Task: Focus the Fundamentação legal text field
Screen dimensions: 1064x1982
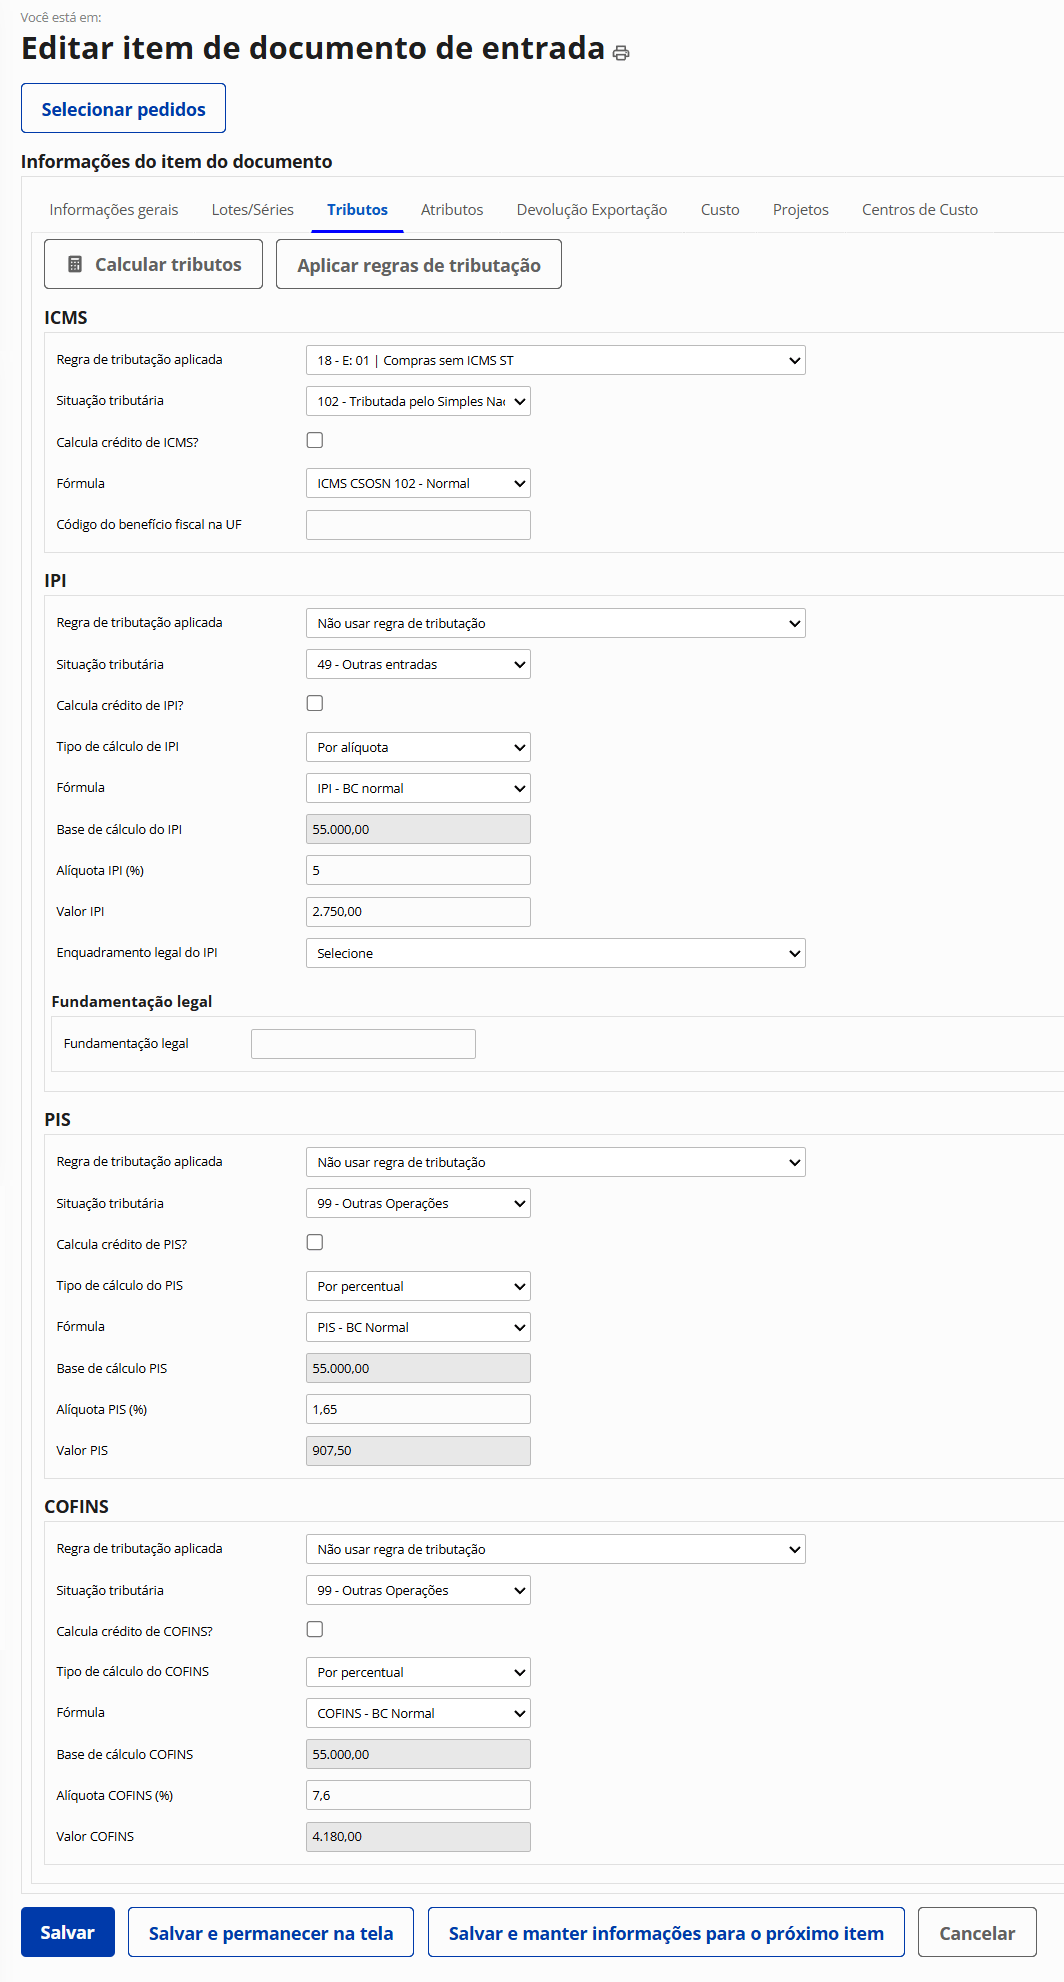Action: click(363, 1044)
